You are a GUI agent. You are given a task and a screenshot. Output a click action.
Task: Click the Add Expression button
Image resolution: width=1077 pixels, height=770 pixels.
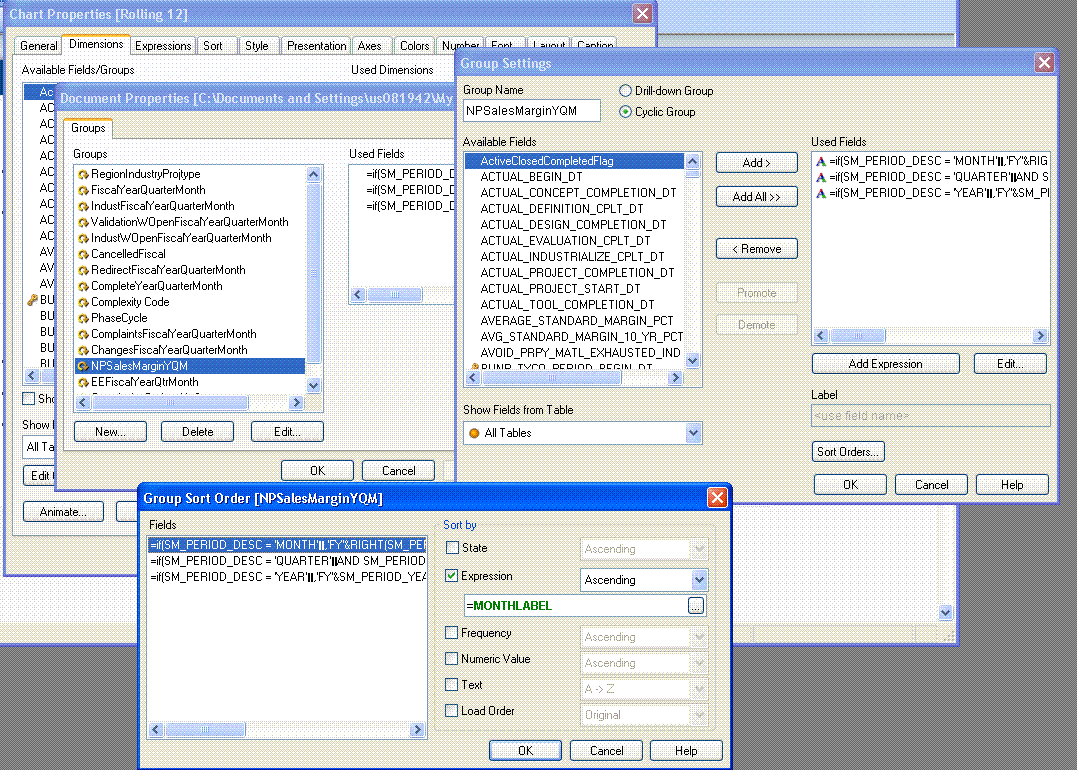[885, 364]
